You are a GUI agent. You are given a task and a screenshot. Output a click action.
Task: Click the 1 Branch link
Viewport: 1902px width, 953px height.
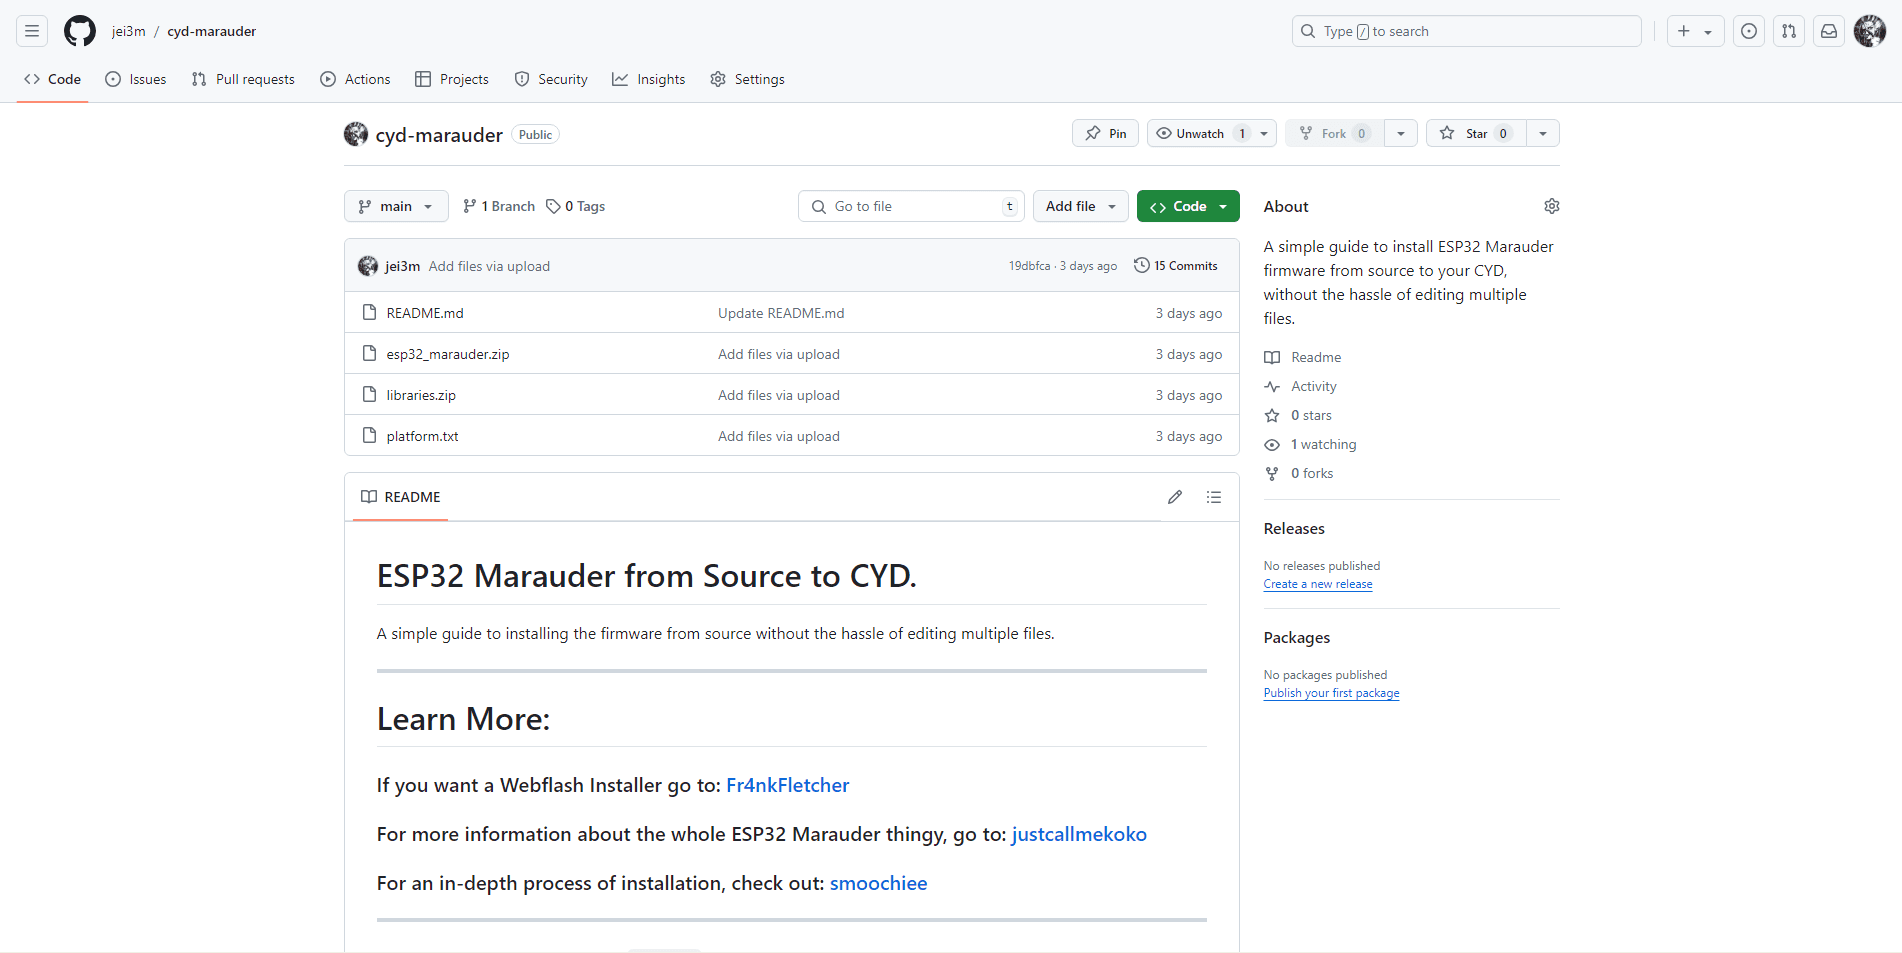(499, 206)
